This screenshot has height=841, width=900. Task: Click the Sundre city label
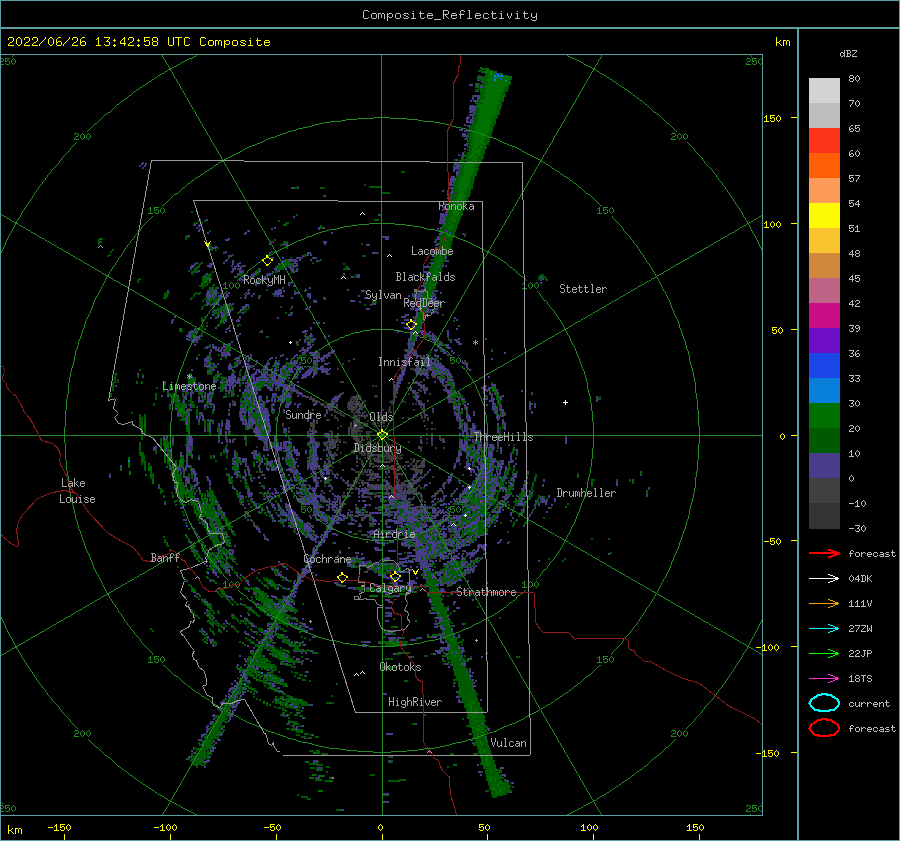303,414
